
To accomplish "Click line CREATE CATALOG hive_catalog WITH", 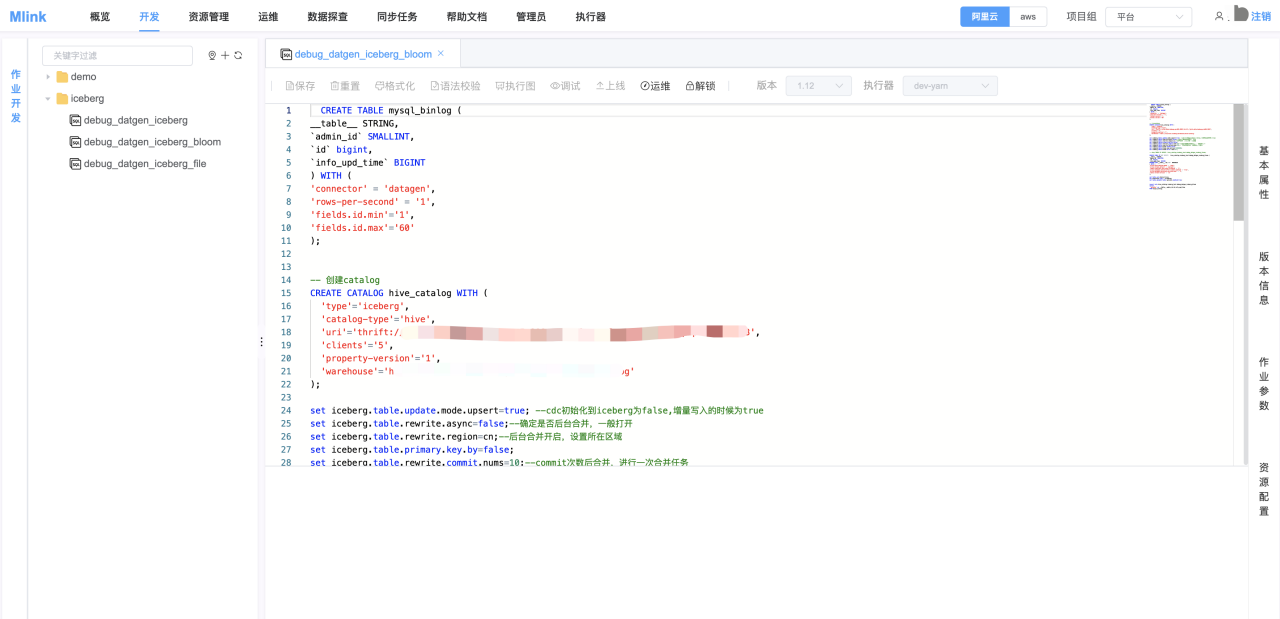I will [399, 293].
